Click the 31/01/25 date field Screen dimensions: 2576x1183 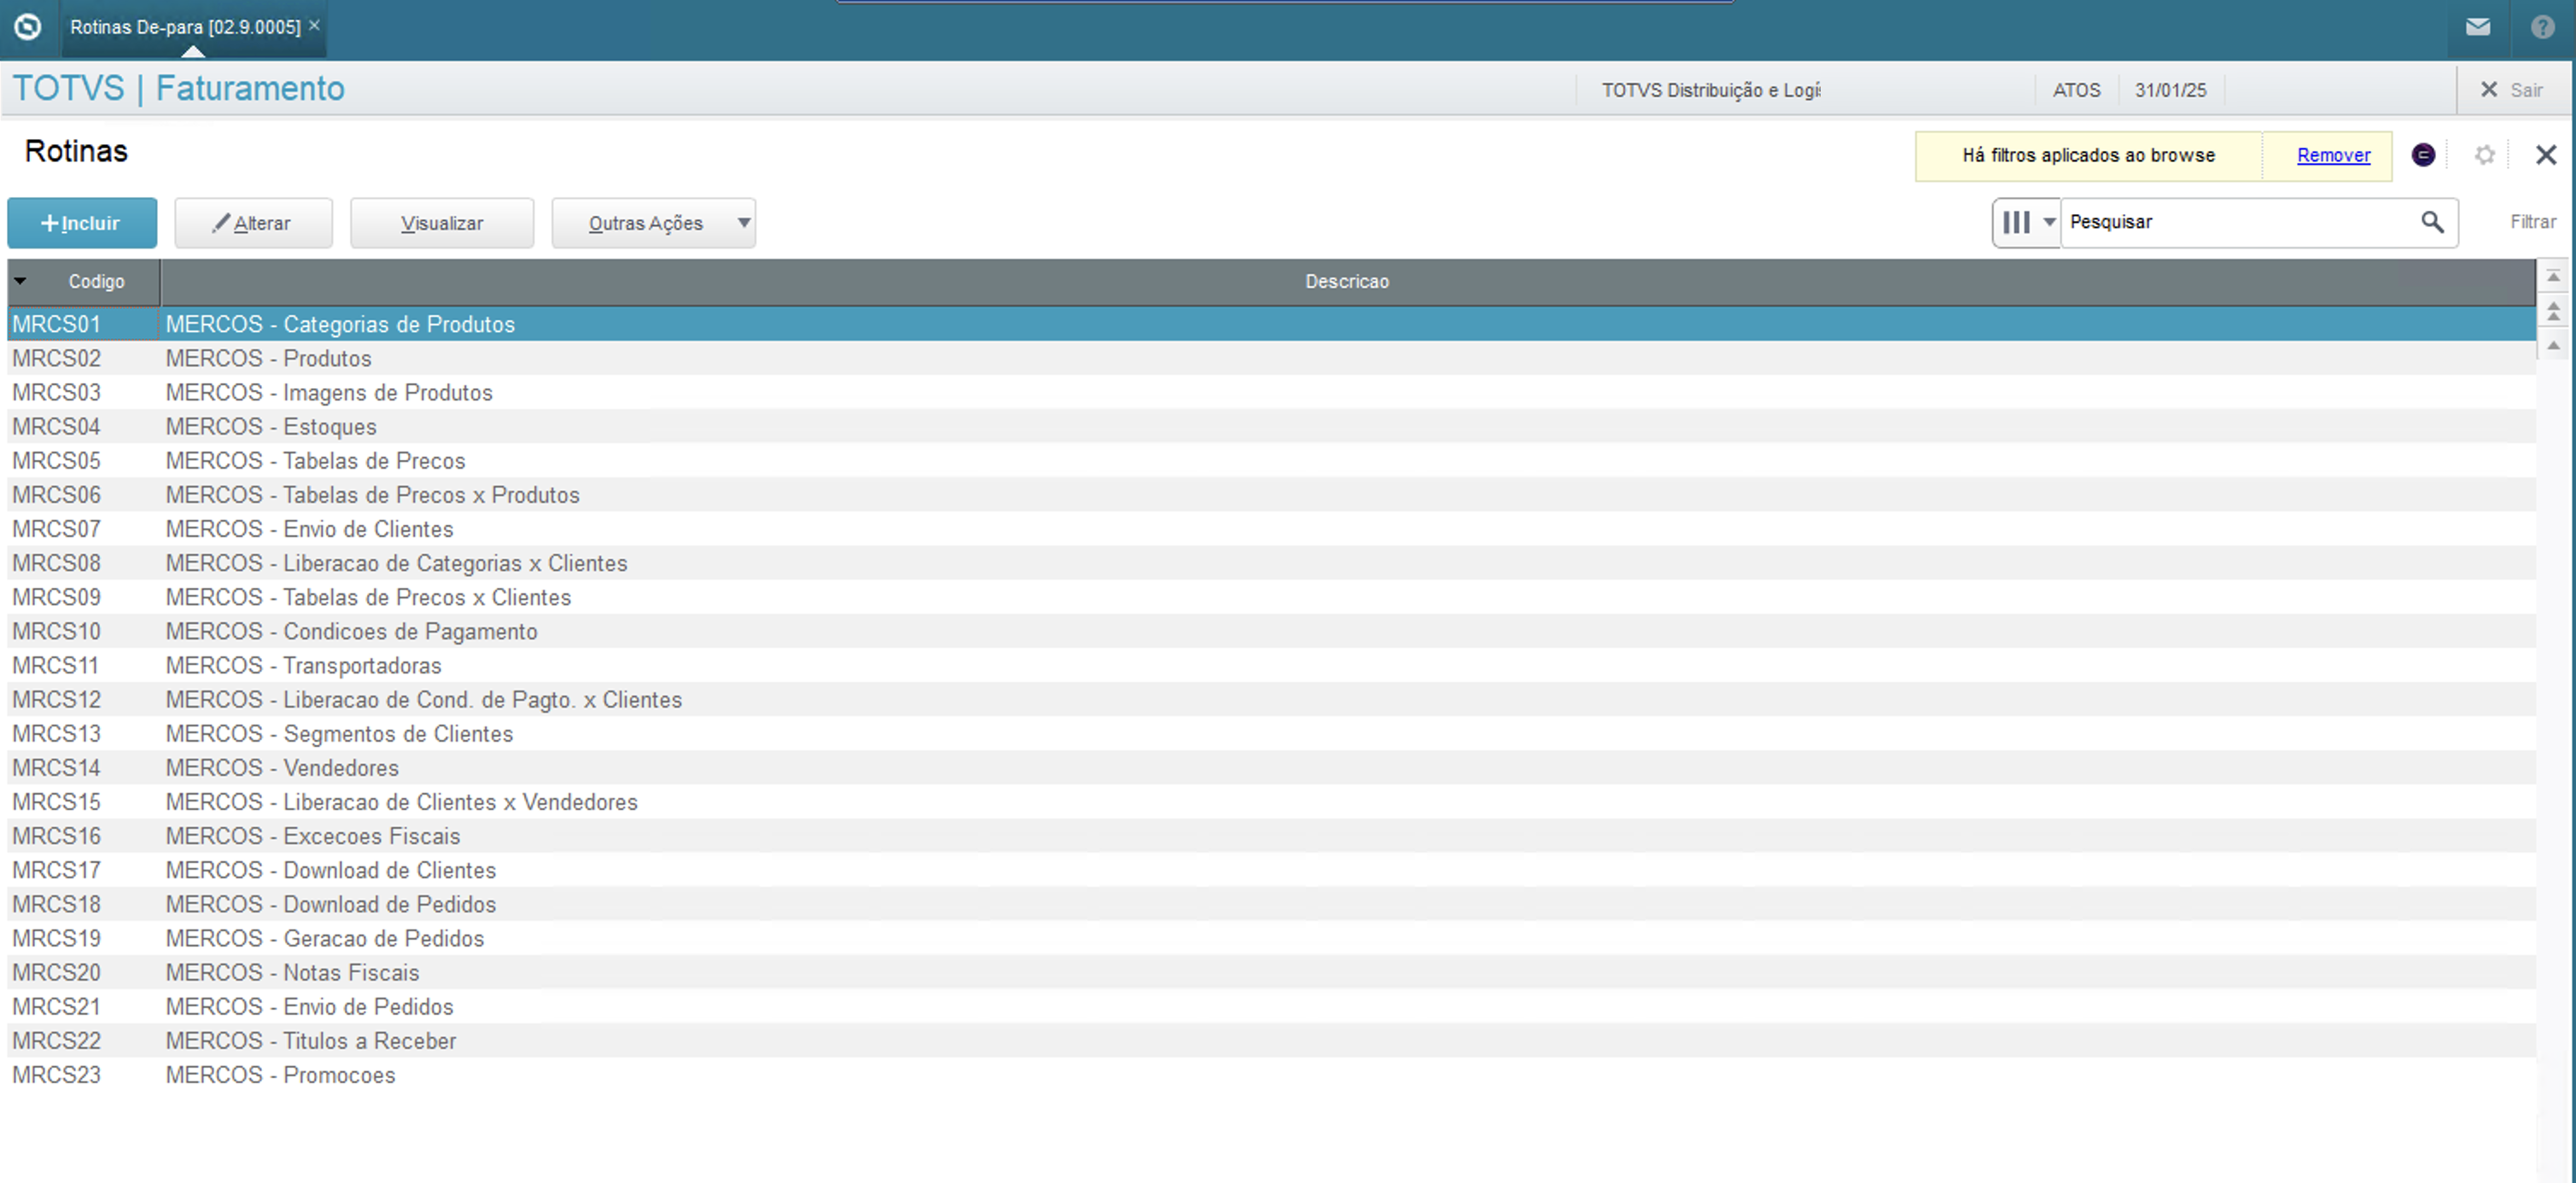tap(2170, 90)
